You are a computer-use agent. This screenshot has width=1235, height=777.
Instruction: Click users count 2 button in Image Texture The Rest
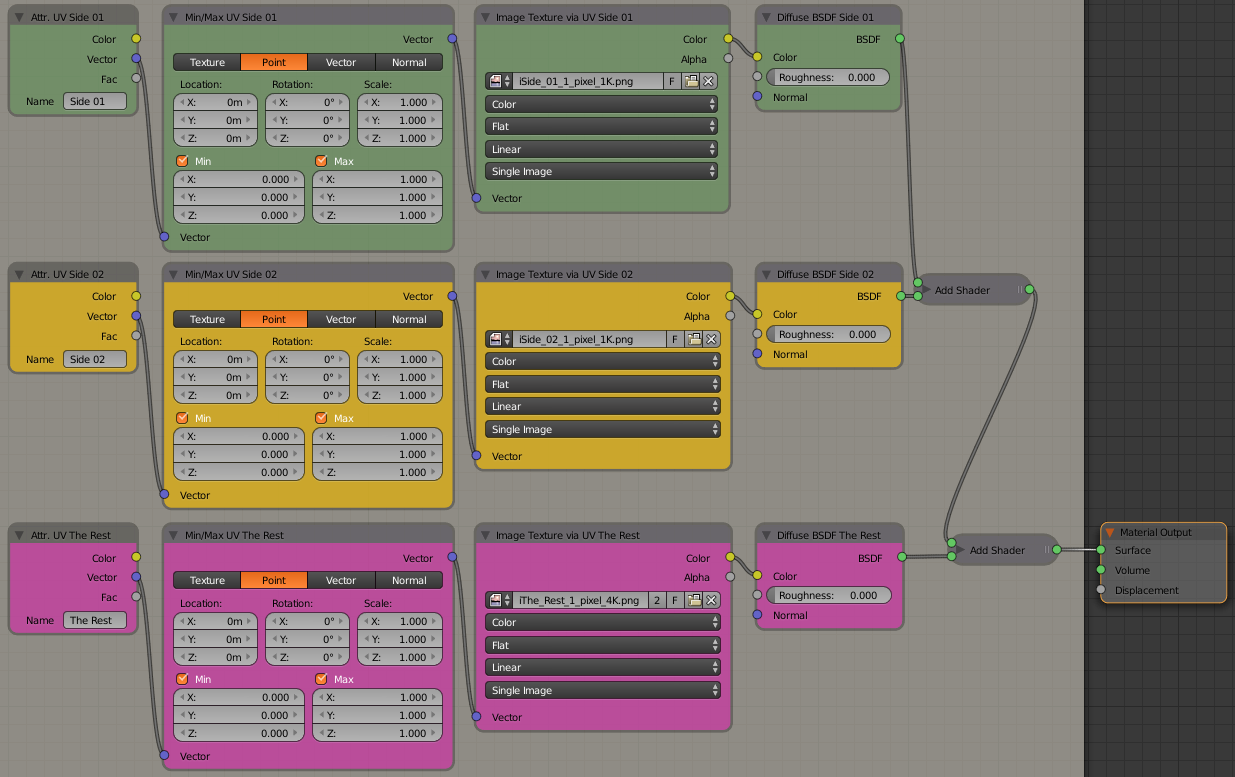[657, 600]
